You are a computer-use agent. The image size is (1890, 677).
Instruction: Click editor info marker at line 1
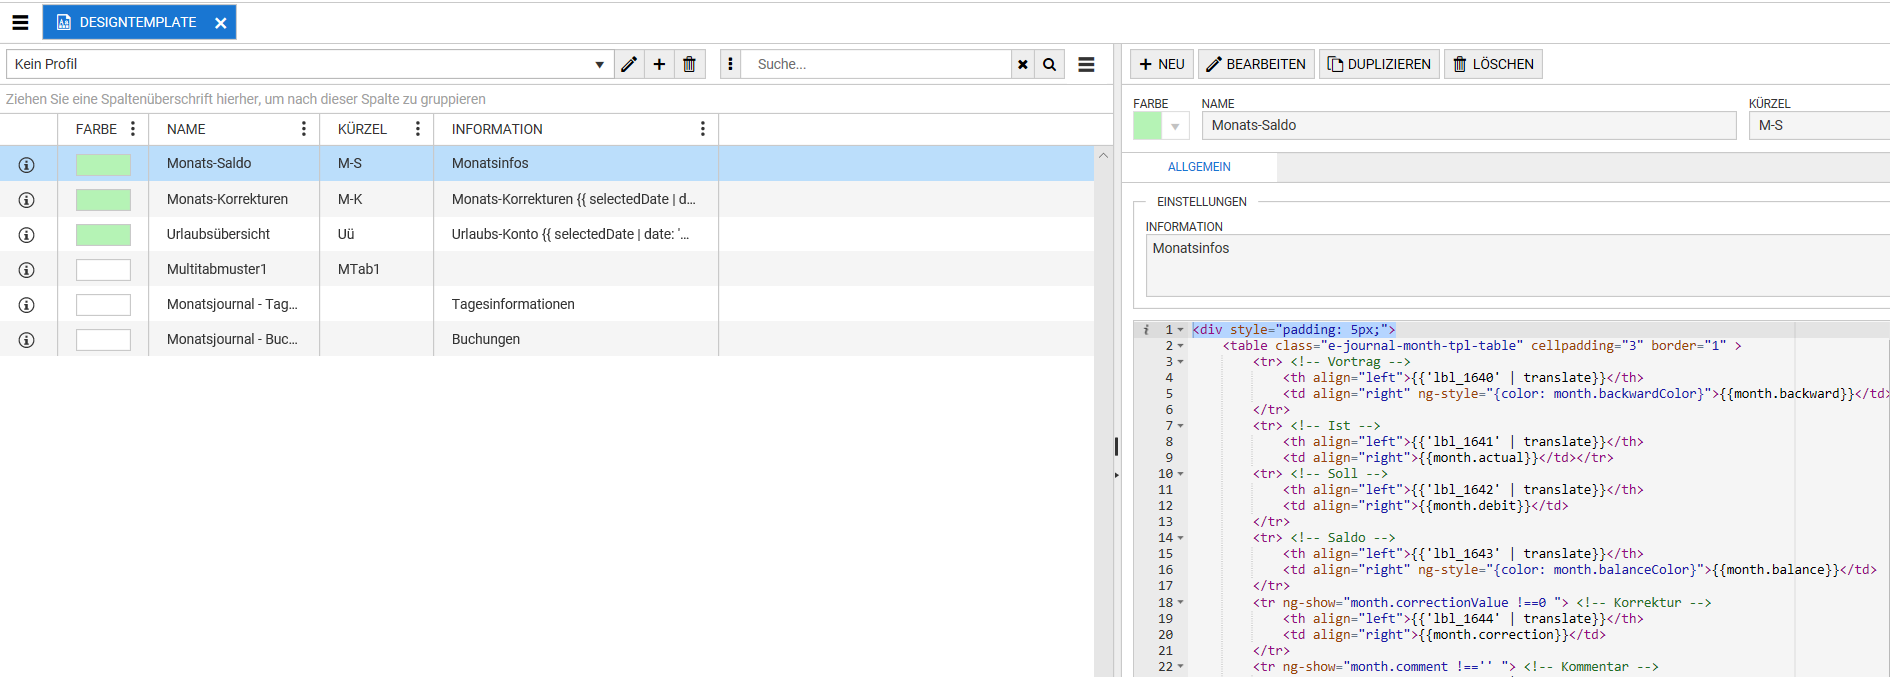1146,330
